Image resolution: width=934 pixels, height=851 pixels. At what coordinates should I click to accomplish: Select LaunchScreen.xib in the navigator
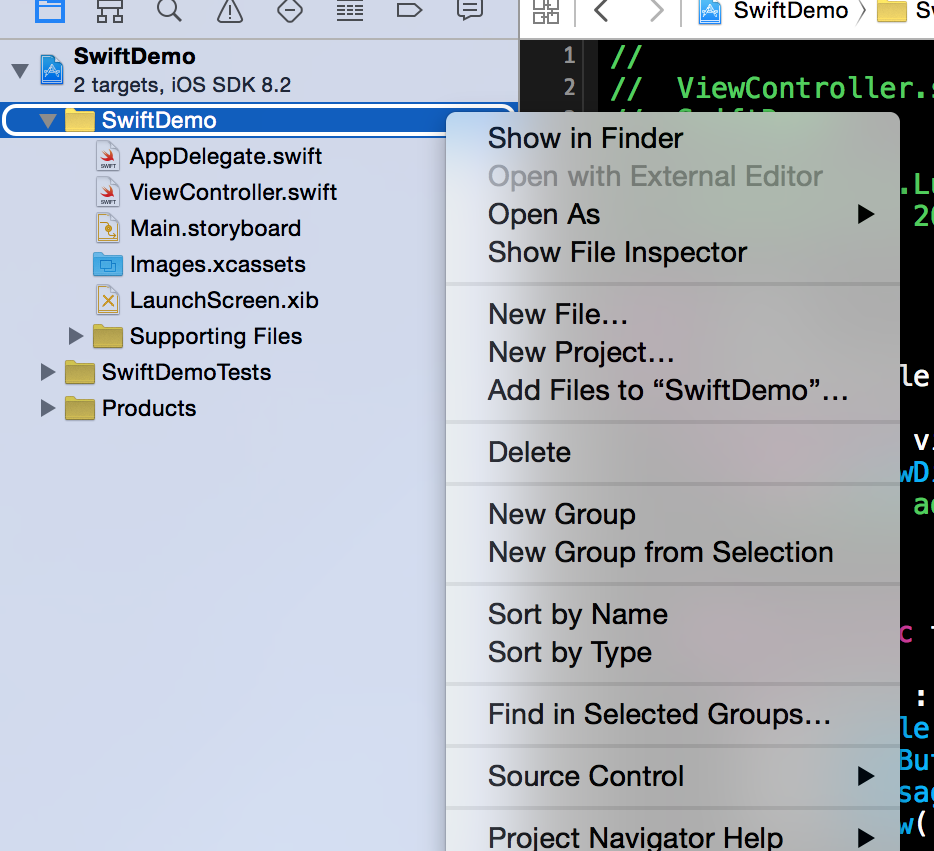[225, 300]
